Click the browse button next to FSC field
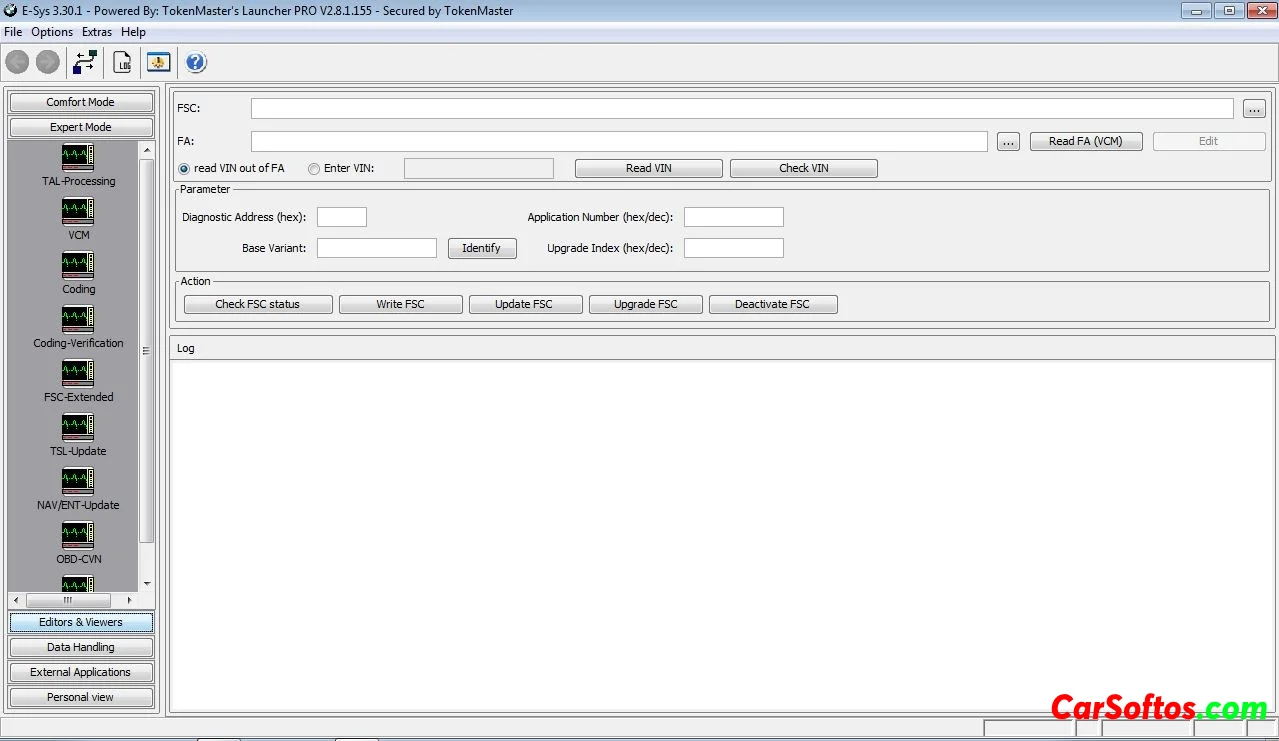The image size is (1279, 741). 1254,108
